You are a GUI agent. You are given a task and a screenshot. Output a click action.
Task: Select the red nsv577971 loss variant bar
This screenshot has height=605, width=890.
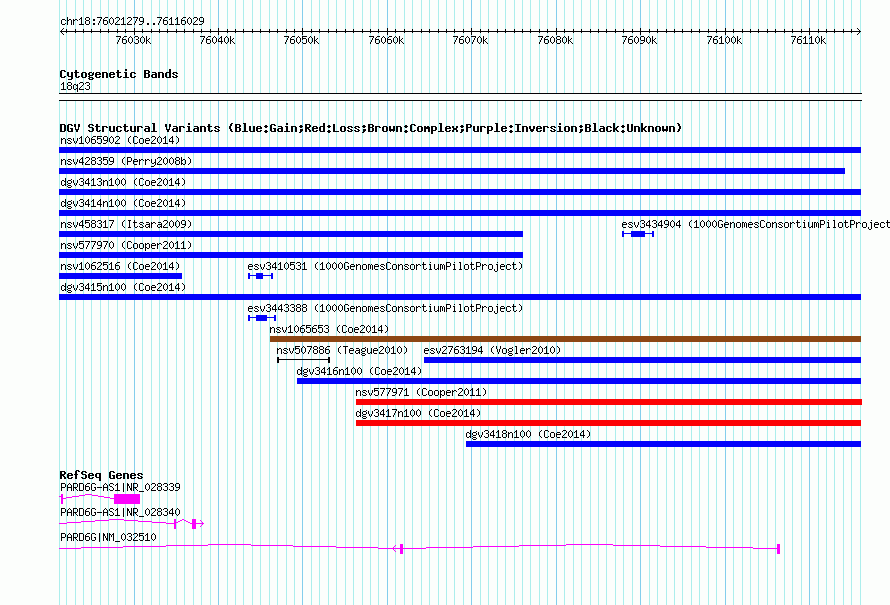(608, 402)
